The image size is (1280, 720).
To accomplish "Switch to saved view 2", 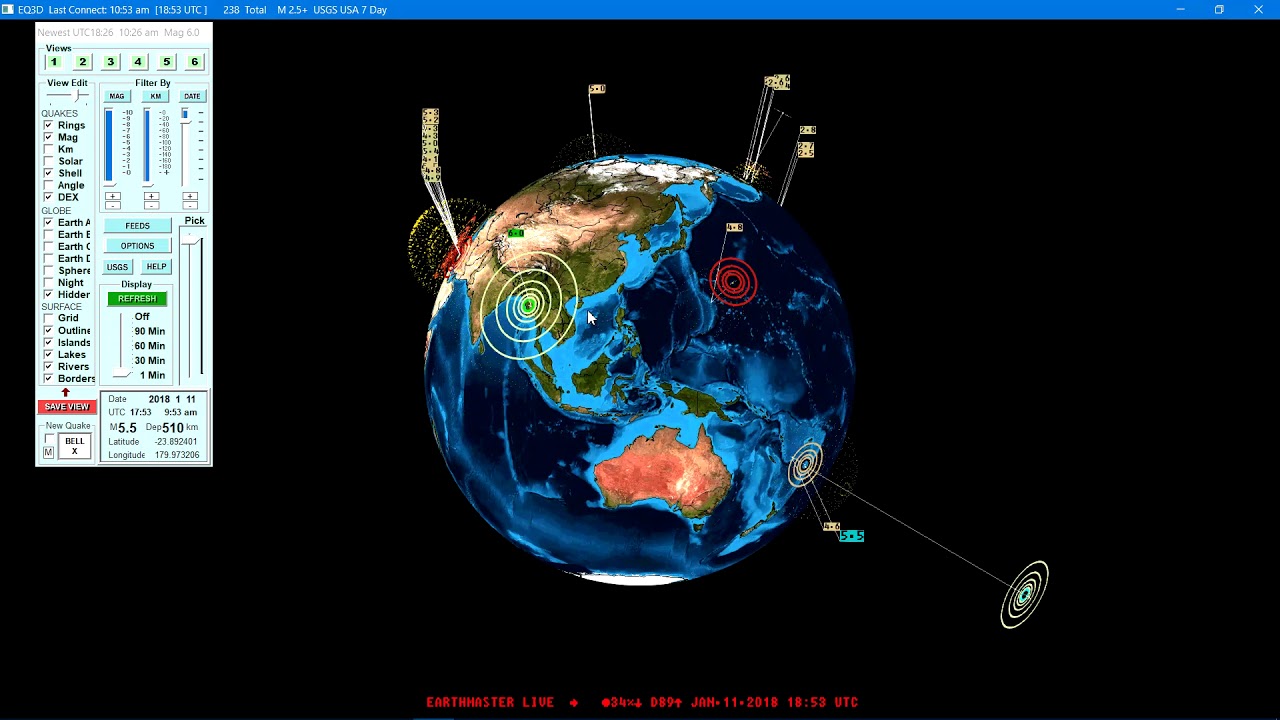I will [x=82, y=62].
